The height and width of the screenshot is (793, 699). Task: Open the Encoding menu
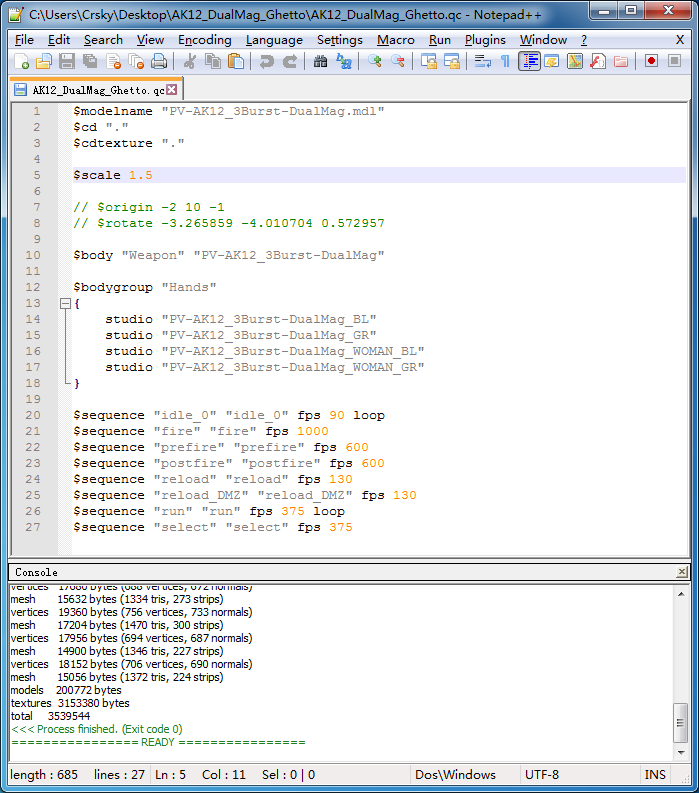204,40
